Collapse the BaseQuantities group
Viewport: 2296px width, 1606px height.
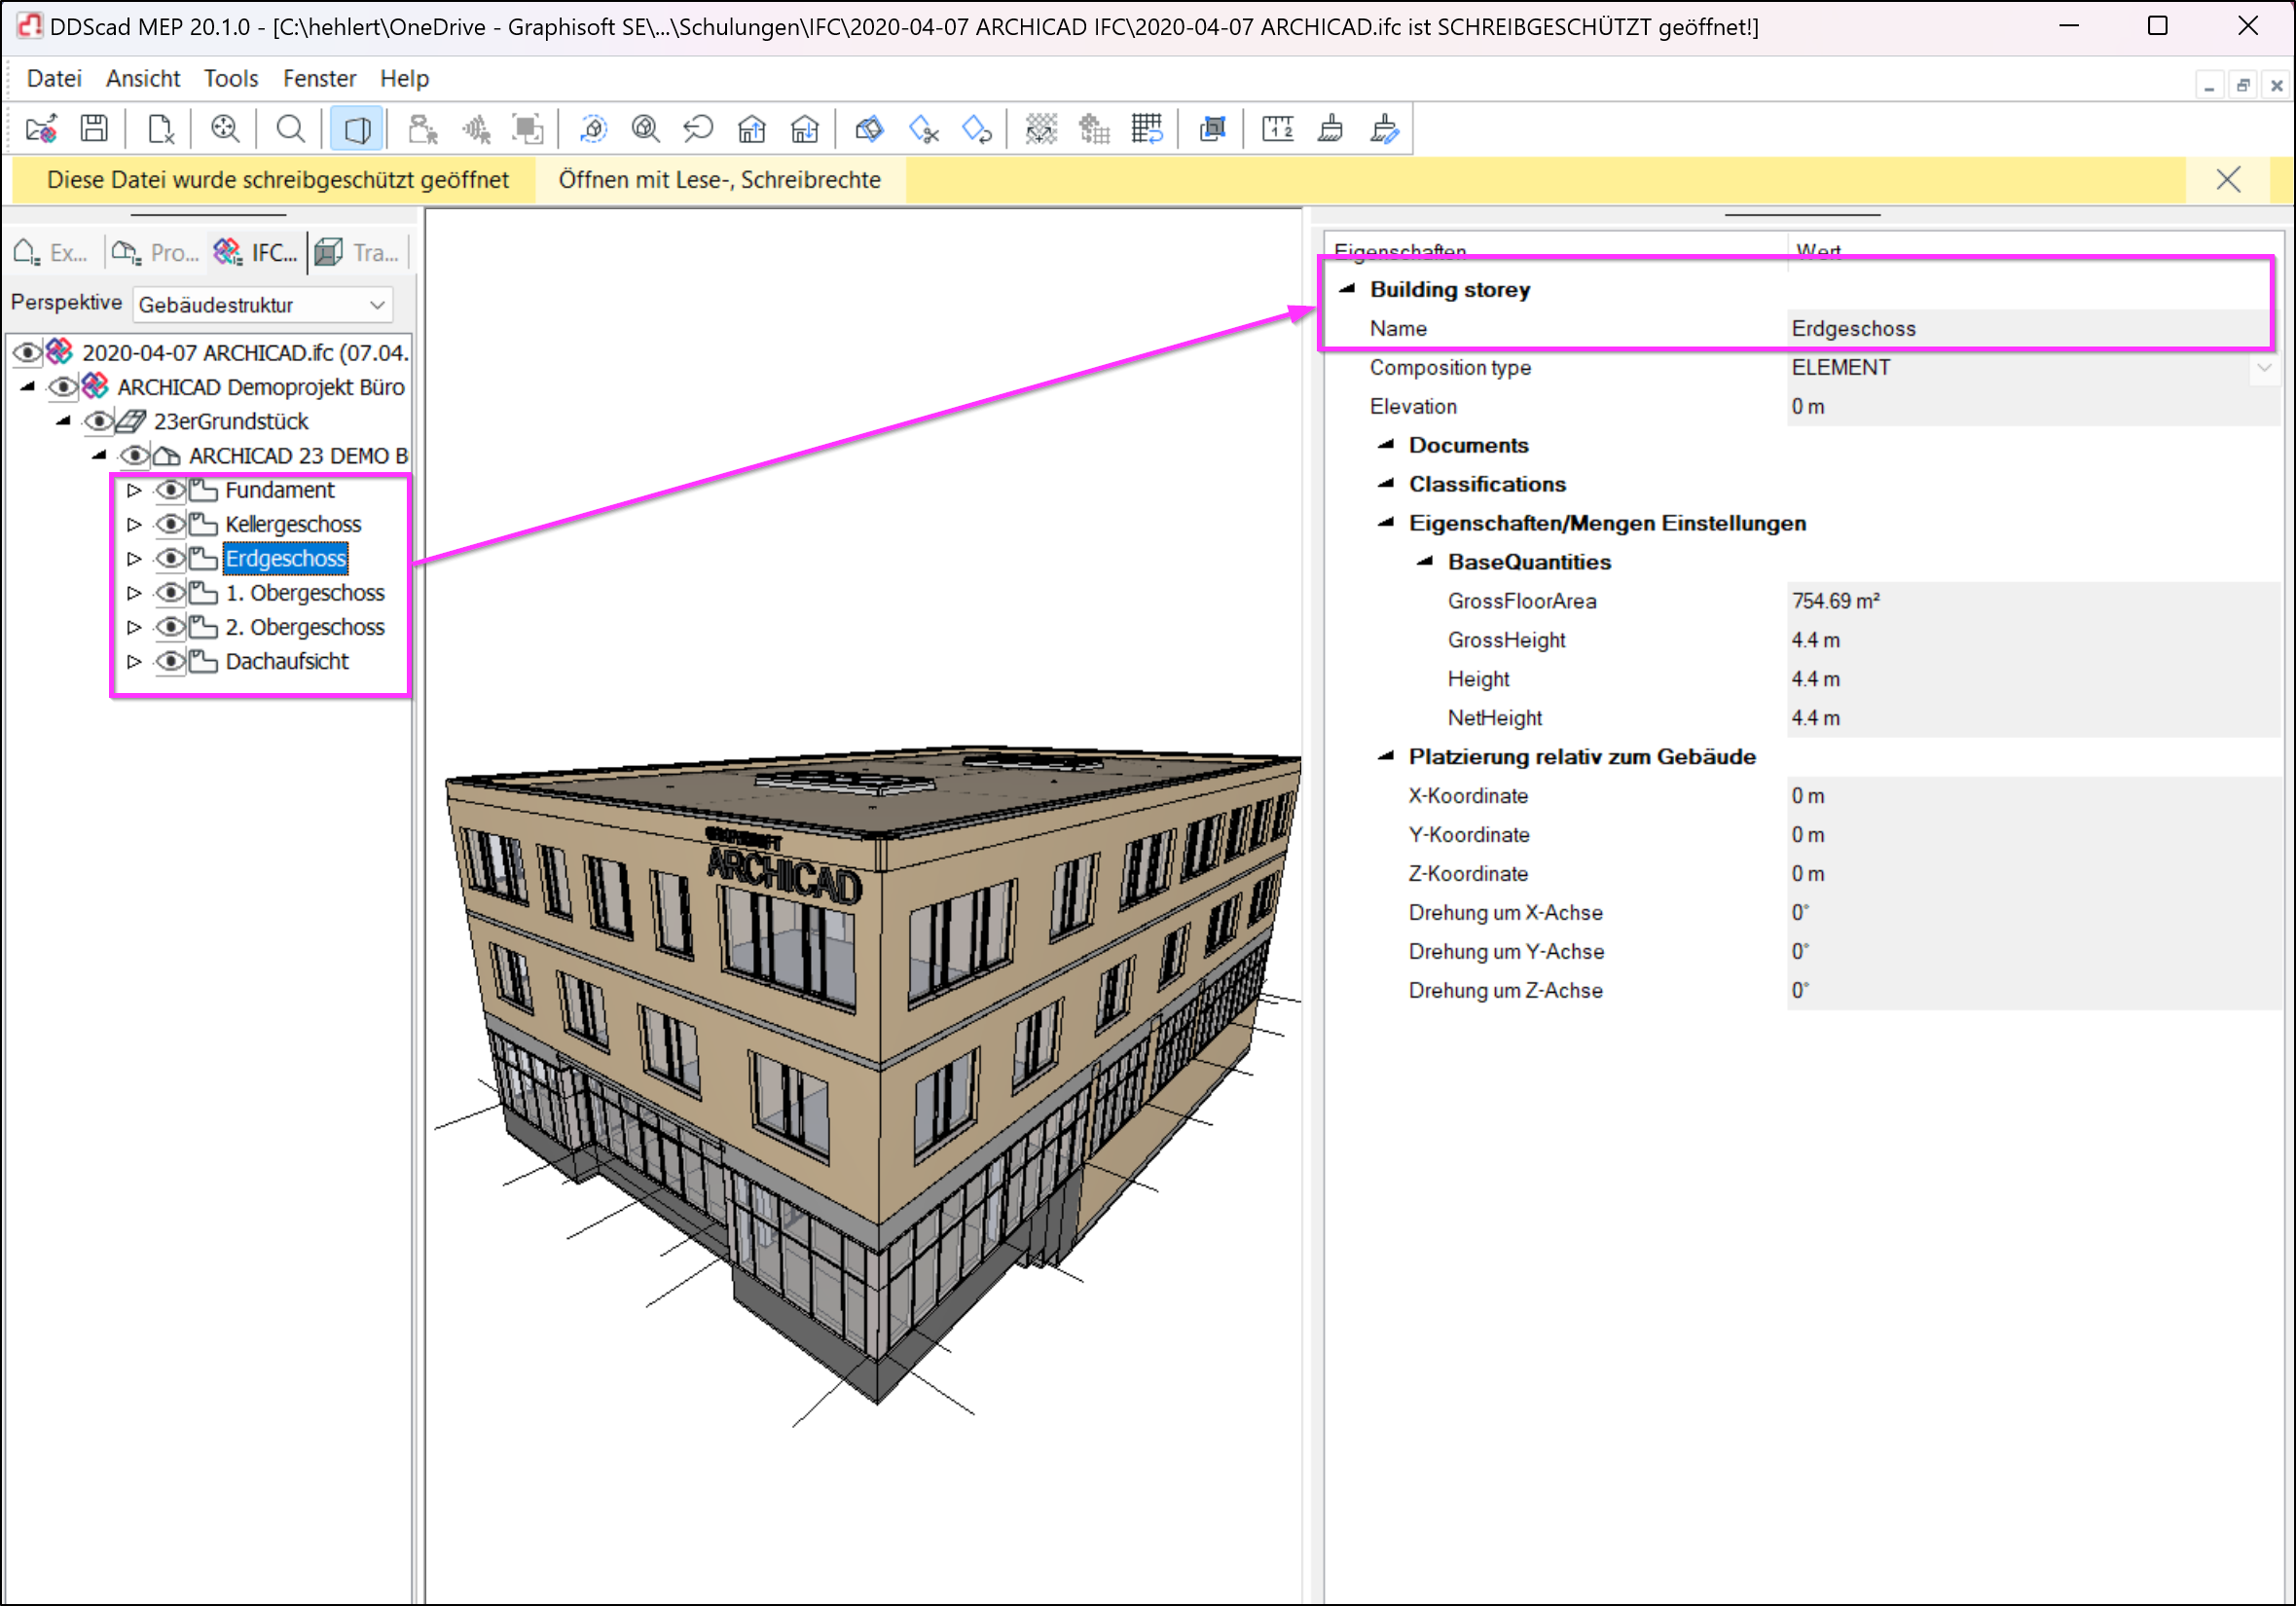coord(1425,562)
